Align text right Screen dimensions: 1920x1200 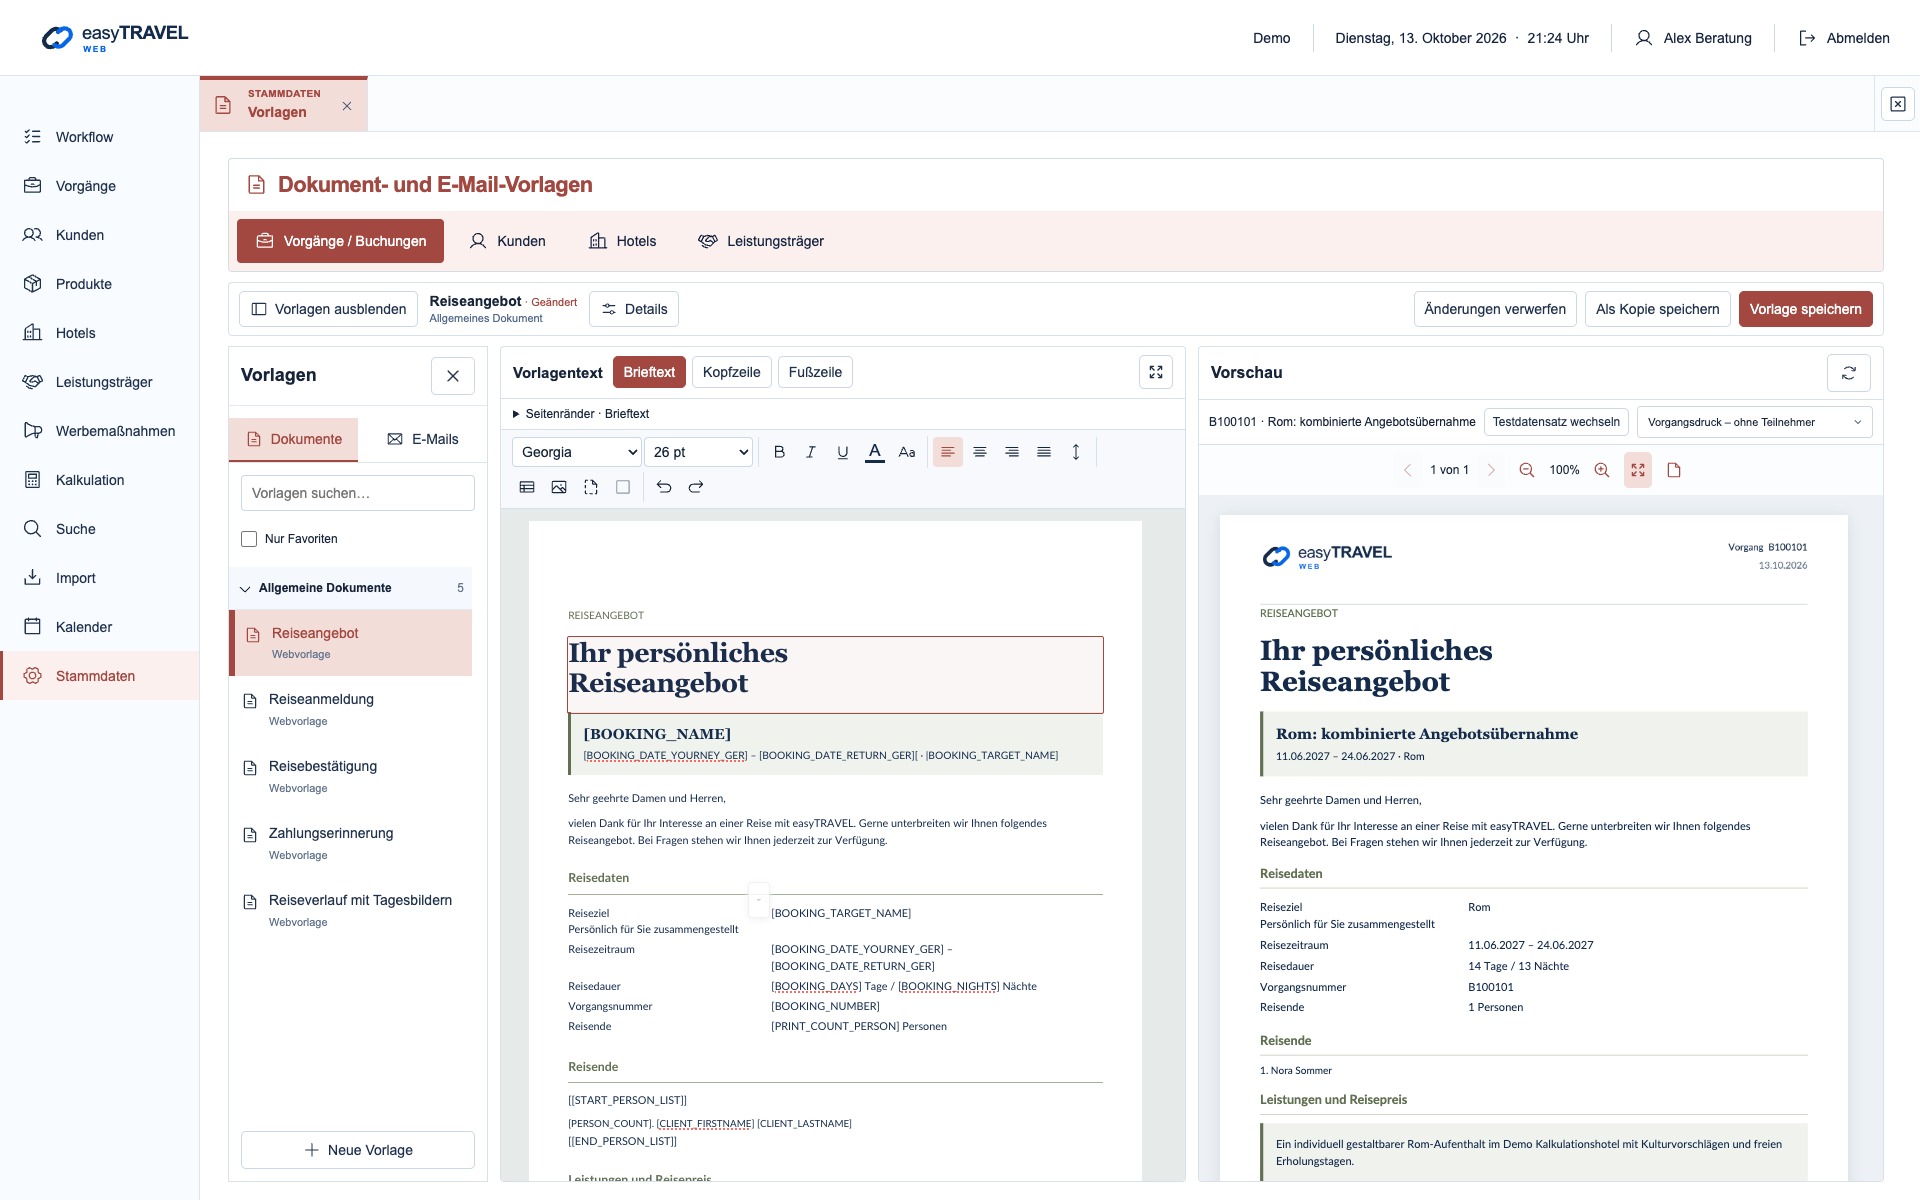(1012, 452)
